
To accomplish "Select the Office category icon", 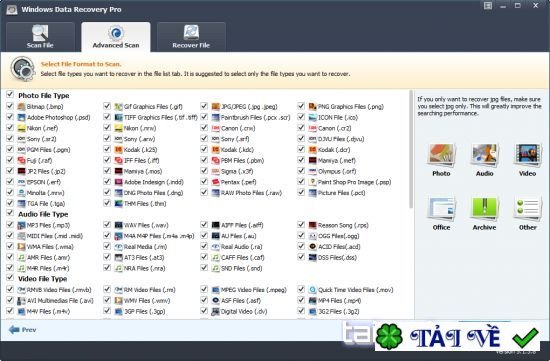I will point(441,213).
